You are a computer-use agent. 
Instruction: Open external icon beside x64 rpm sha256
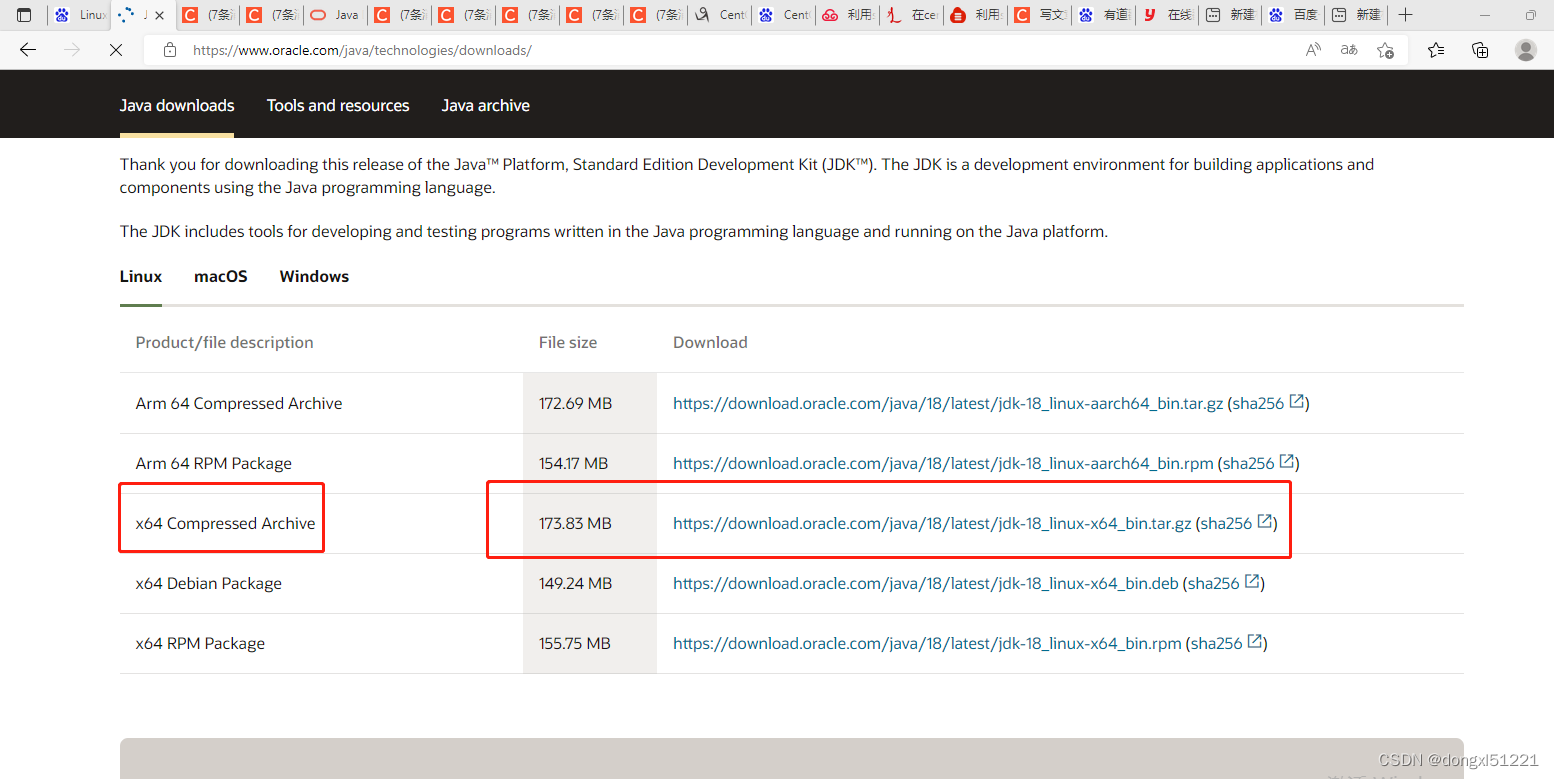coord(1255,641)
